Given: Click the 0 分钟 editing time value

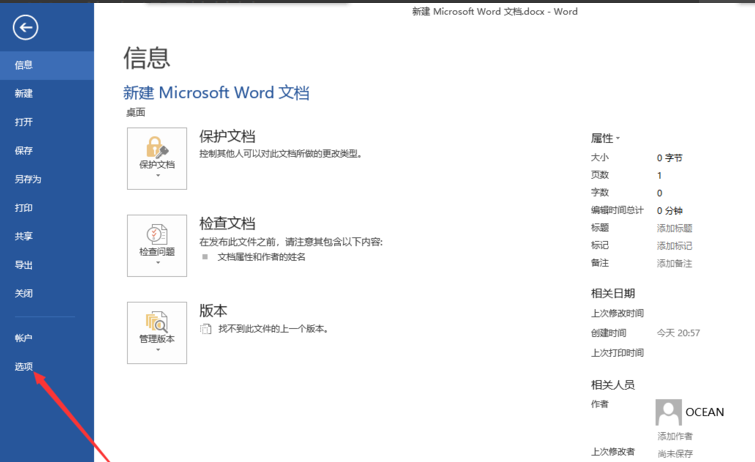Looking at the screenshot, I should (669, 211).
